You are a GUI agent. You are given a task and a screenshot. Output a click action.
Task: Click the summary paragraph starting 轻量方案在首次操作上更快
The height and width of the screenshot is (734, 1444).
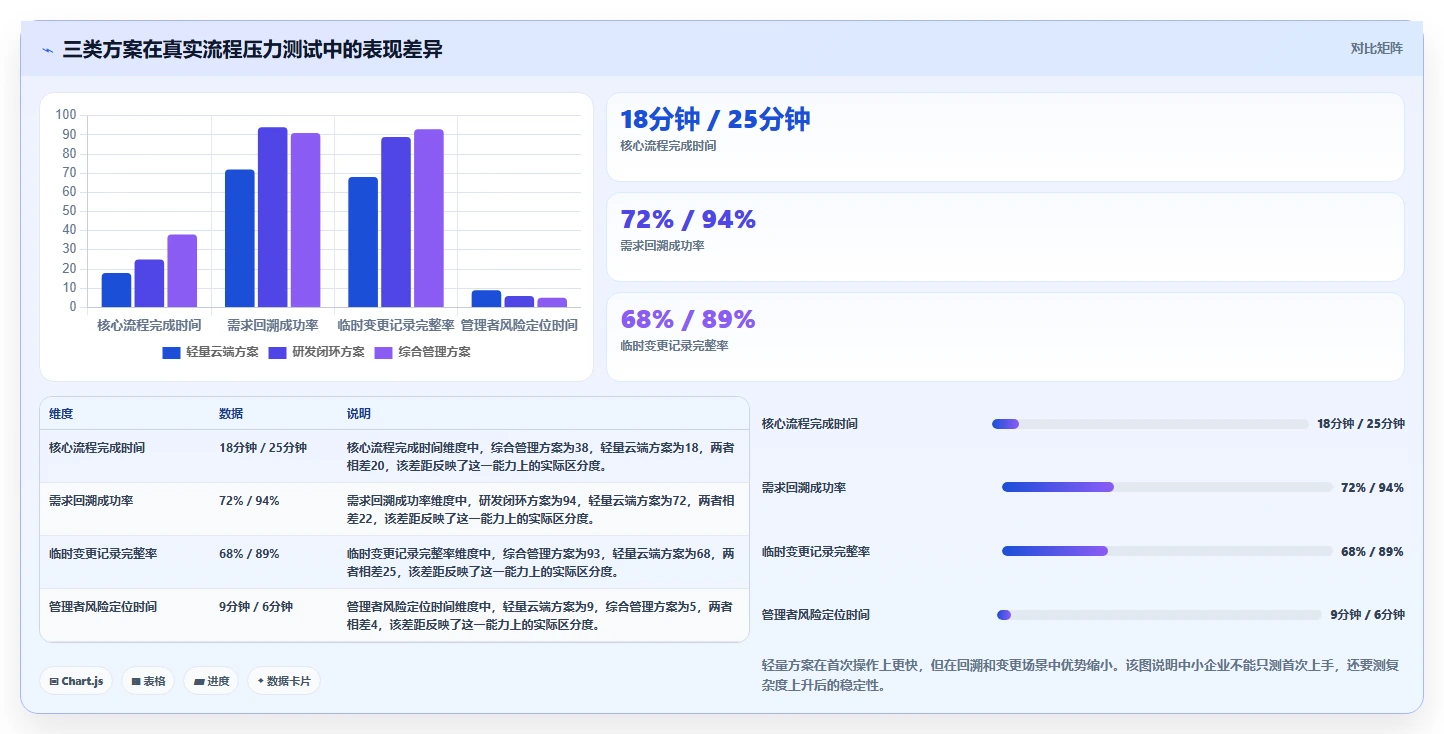click(1080, 675)
